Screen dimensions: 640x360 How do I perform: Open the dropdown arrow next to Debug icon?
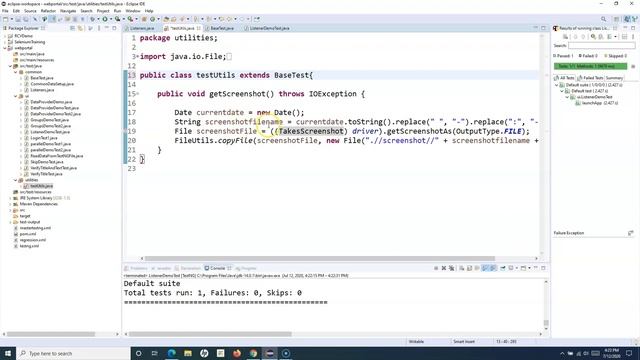tap(98, 19)
